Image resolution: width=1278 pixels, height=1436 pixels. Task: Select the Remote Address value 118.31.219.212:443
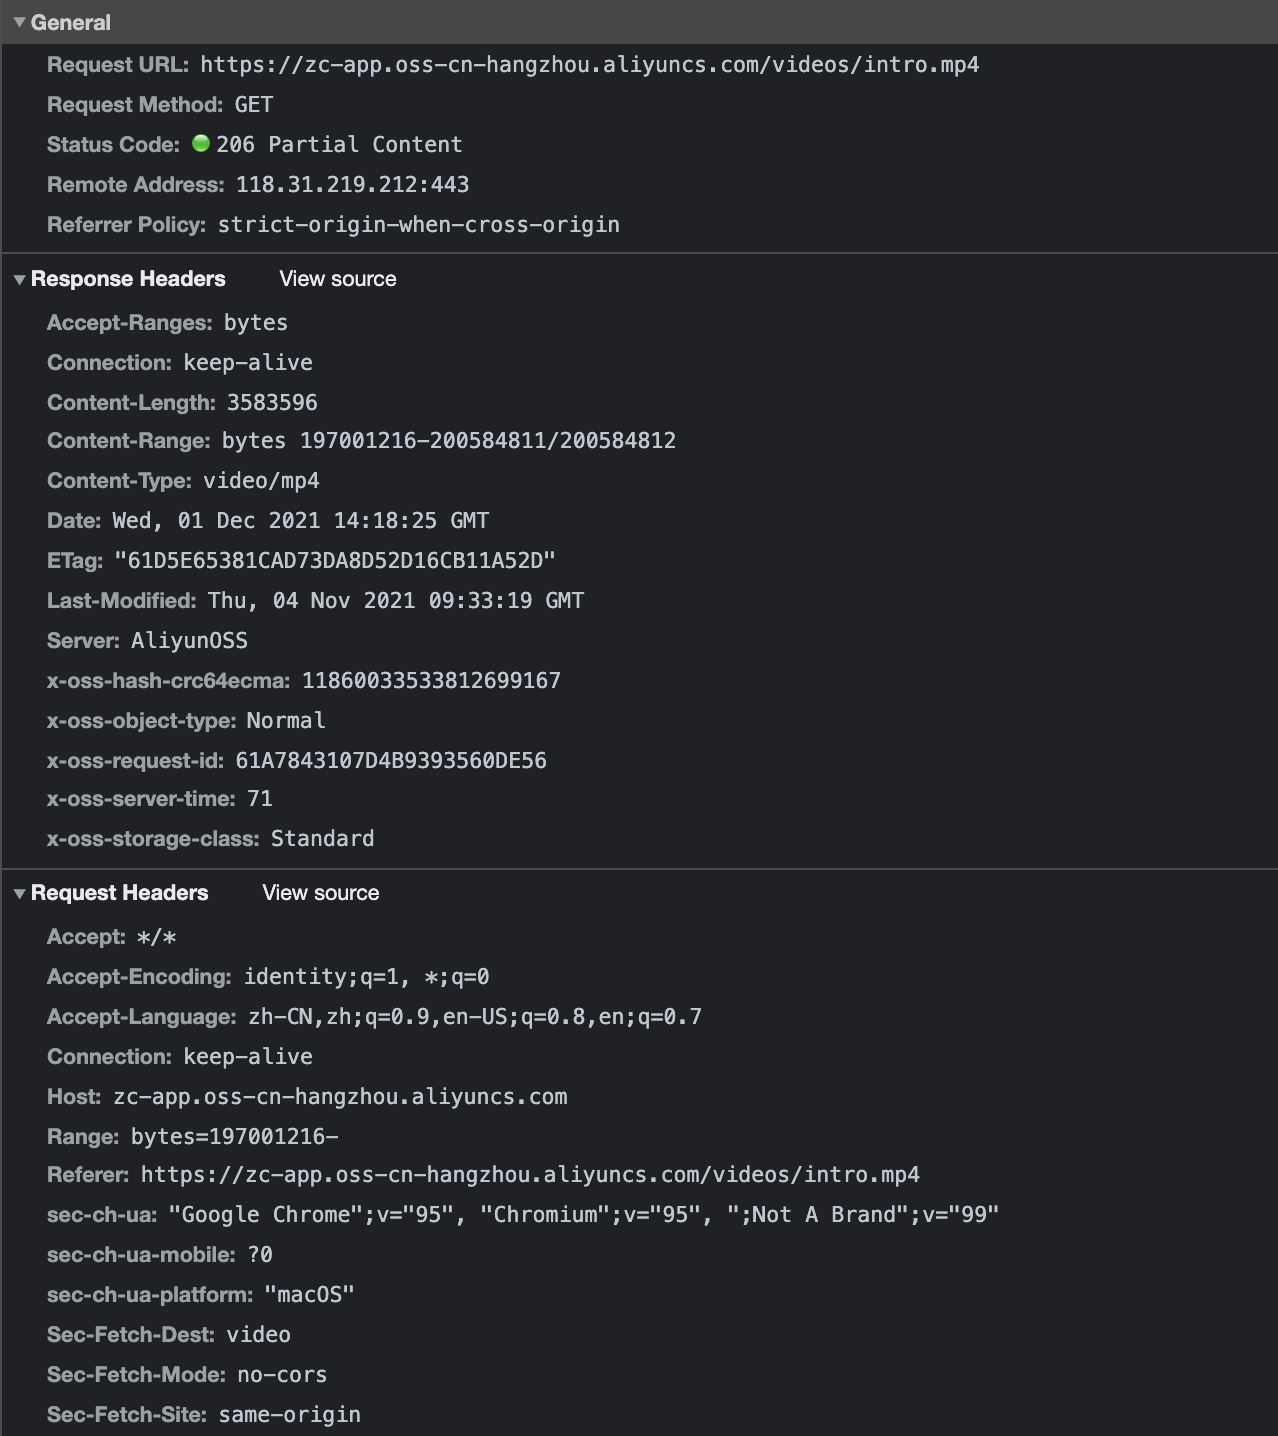pos(352,185)
